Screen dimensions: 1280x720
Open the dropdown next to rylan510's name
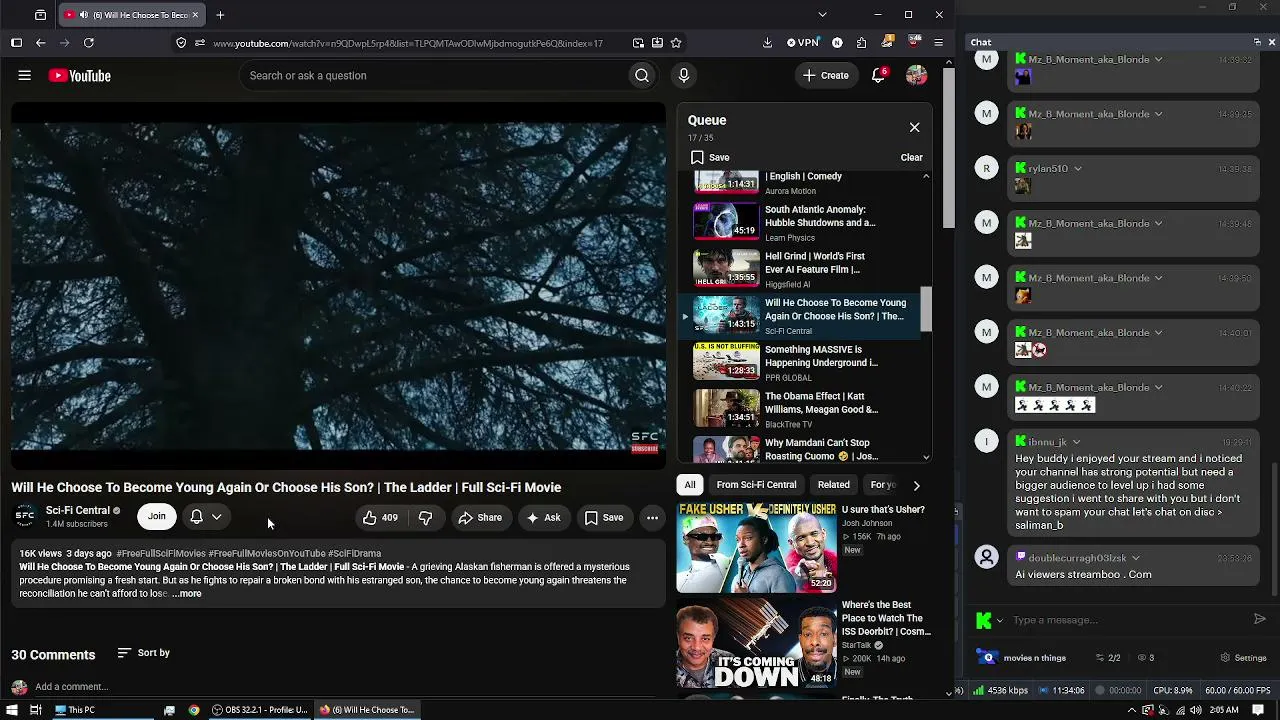(1077, 169)
